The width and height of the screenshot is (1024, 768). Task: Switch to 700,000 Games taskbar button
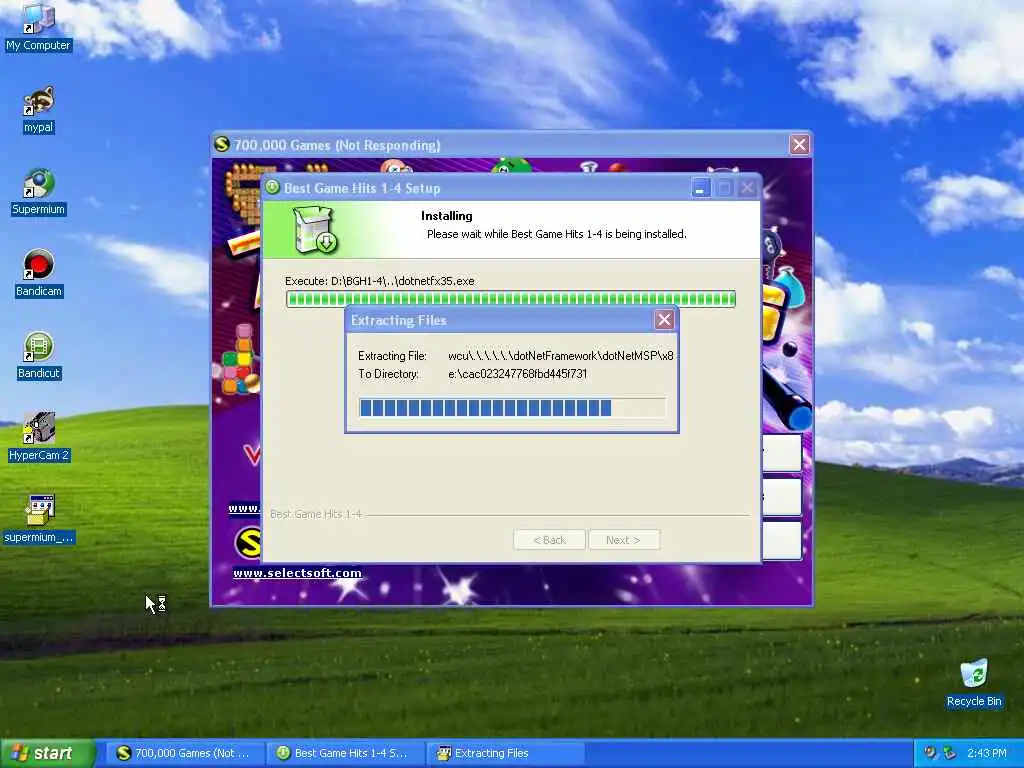184,753
